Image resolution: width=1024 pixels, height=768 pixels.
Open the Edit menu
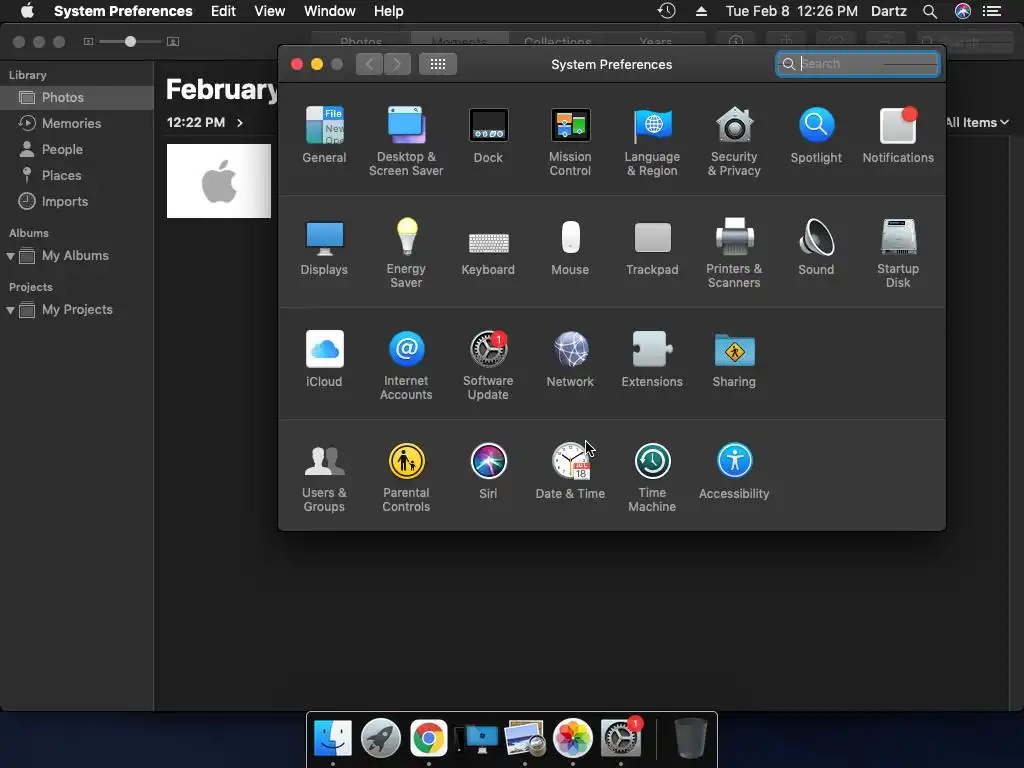pyautogui.click(x=223, y=11)
